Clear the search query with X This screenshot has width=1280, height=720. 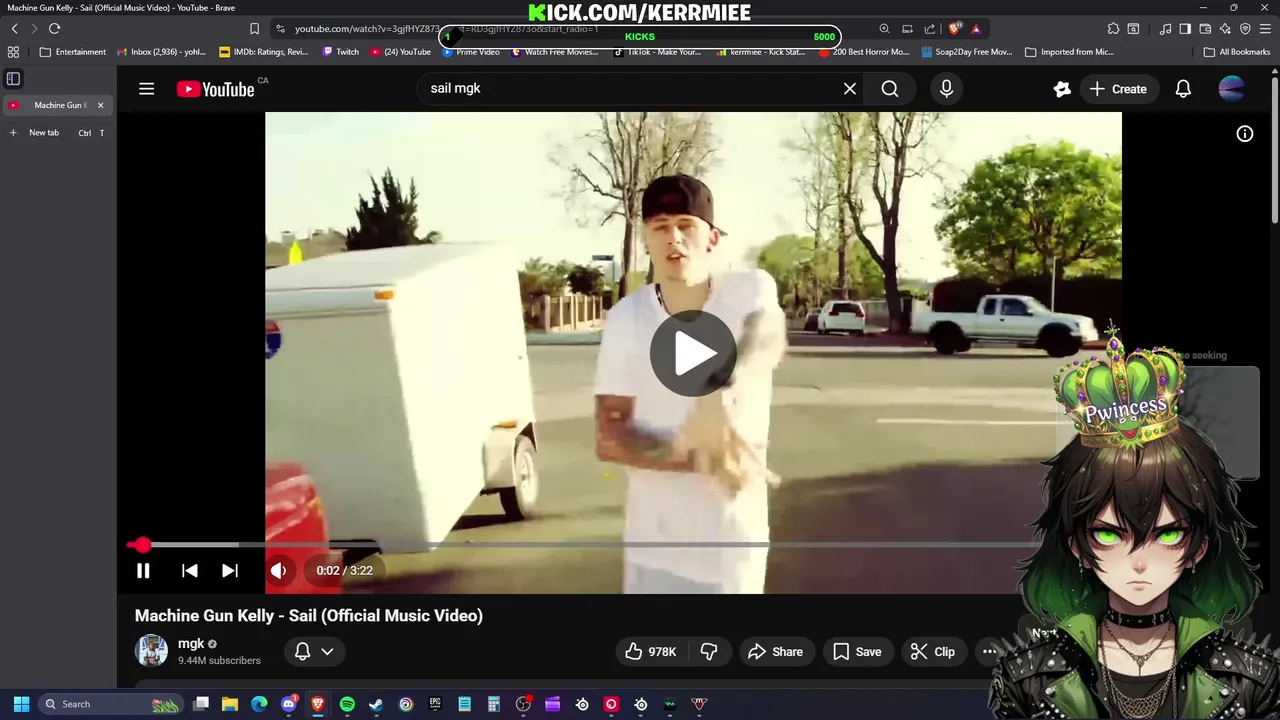[x=850, y=89]
